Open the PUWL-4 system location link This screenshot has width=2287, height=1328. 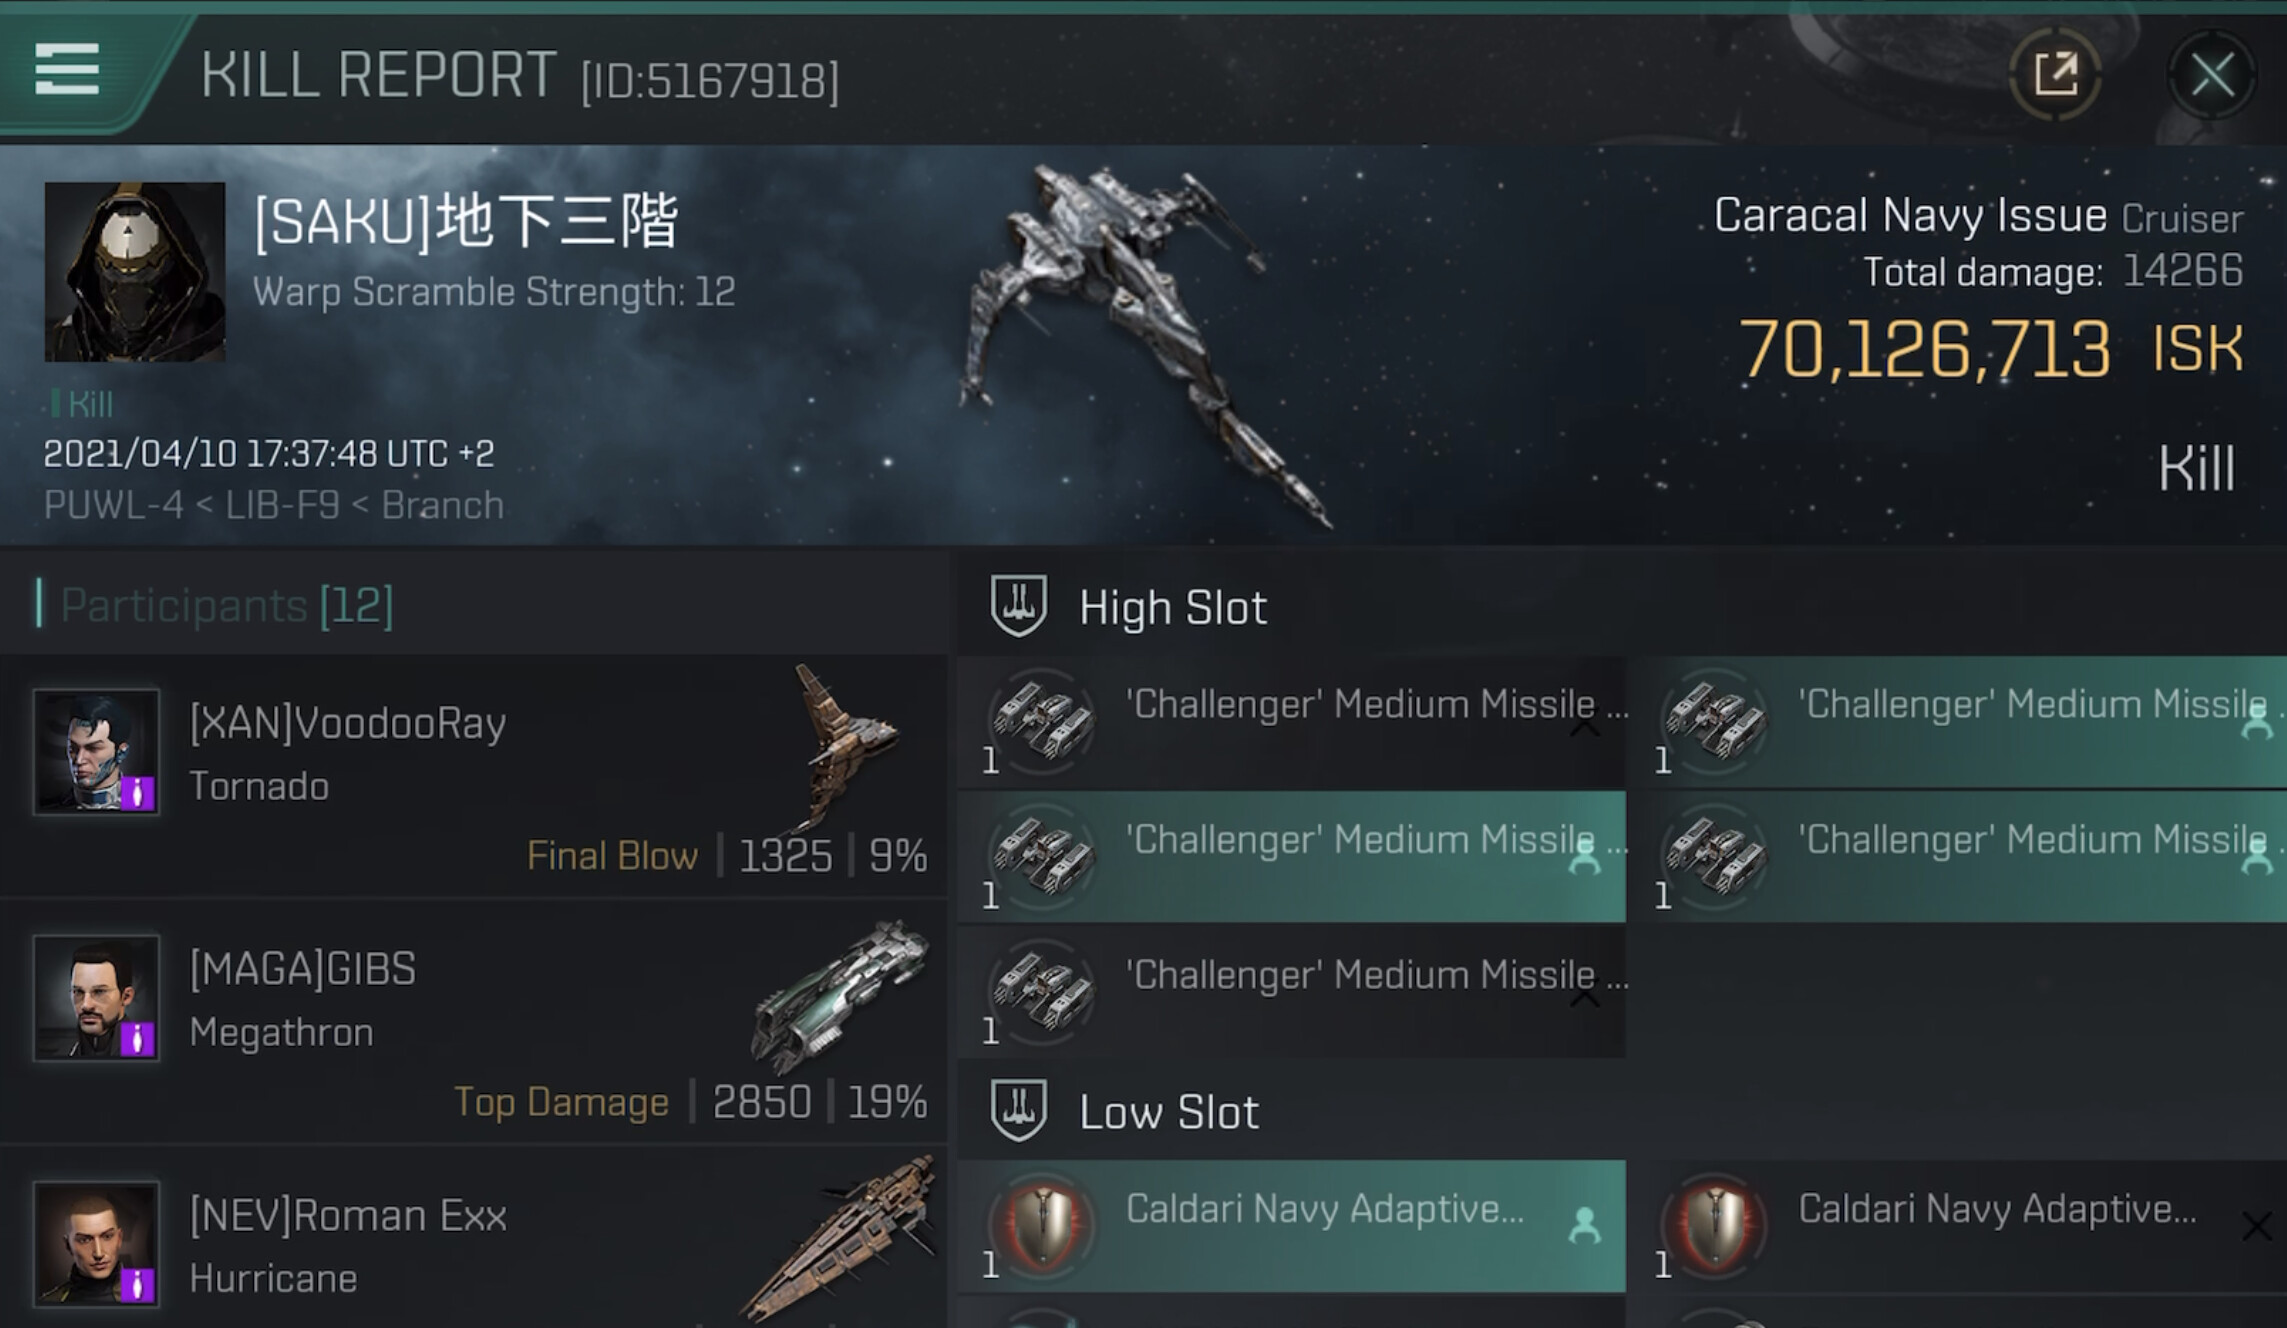(113, 505)
